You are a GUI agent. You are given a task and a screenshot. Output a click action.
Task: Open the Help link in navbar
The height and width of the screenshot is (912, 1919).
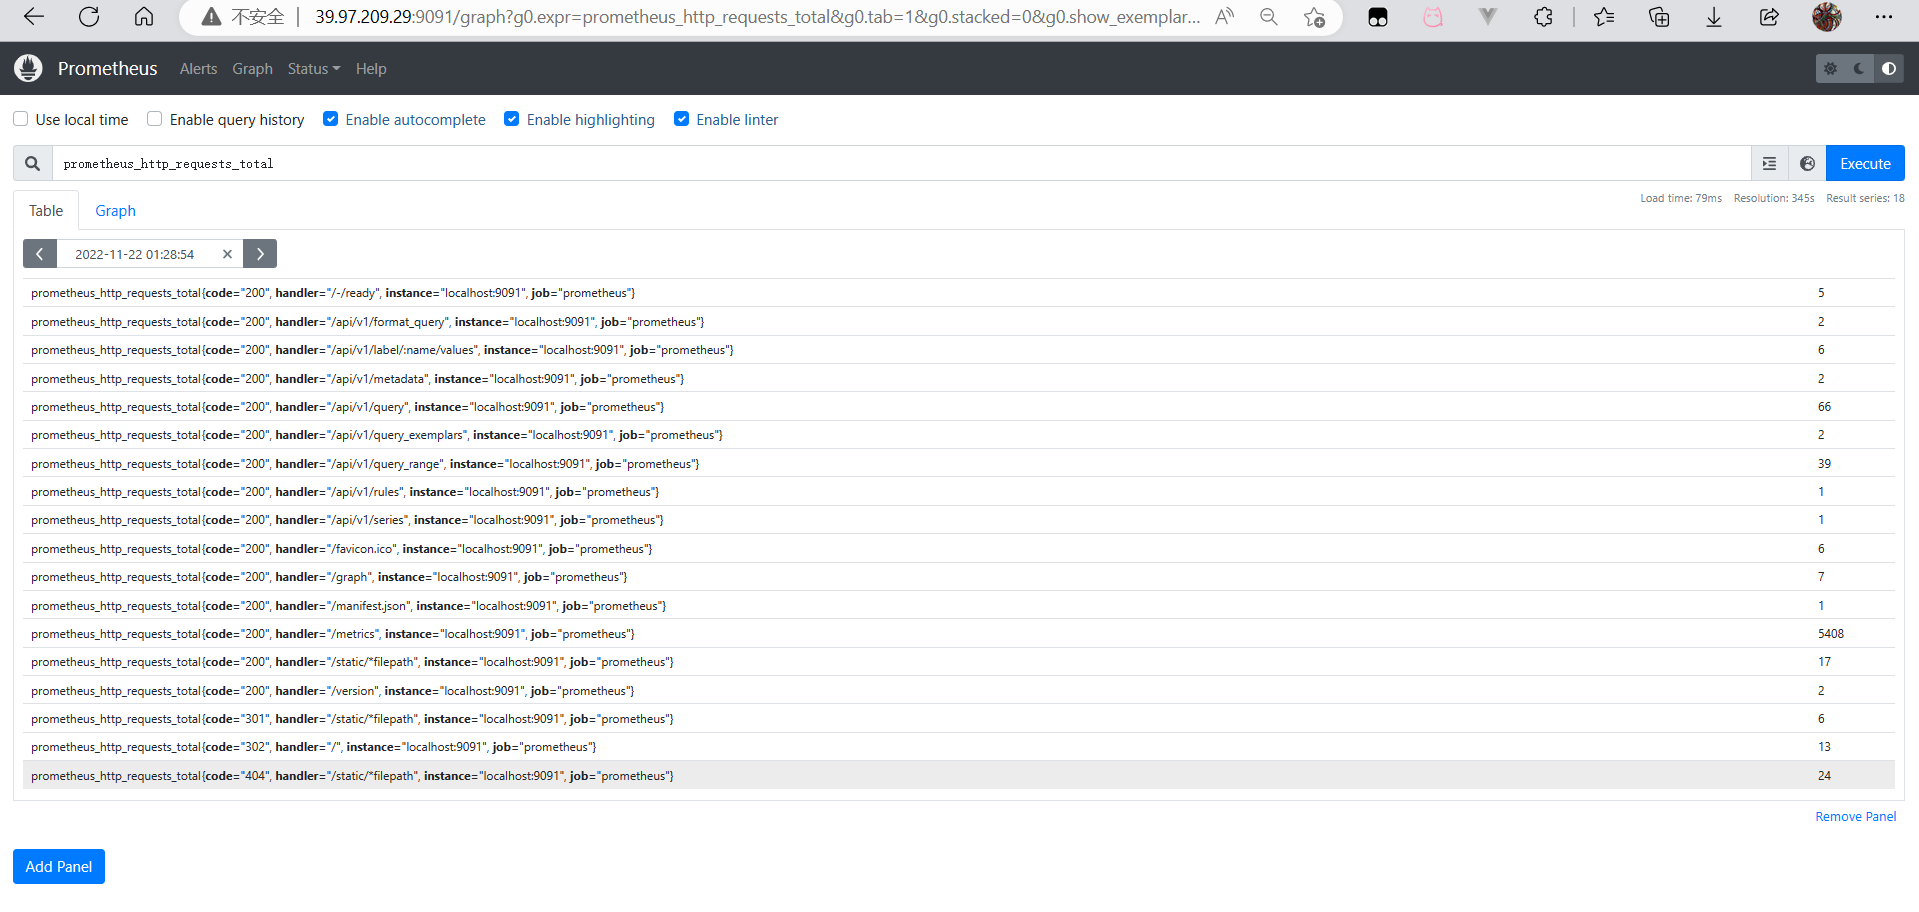click(x=371, y=69)
